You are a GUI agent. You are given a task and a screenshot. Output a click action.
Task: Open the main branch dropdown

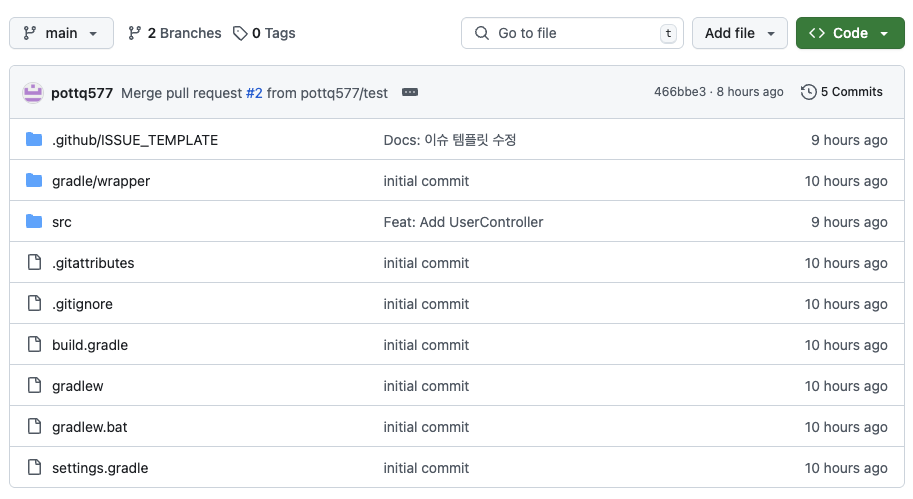coord(61,33)
